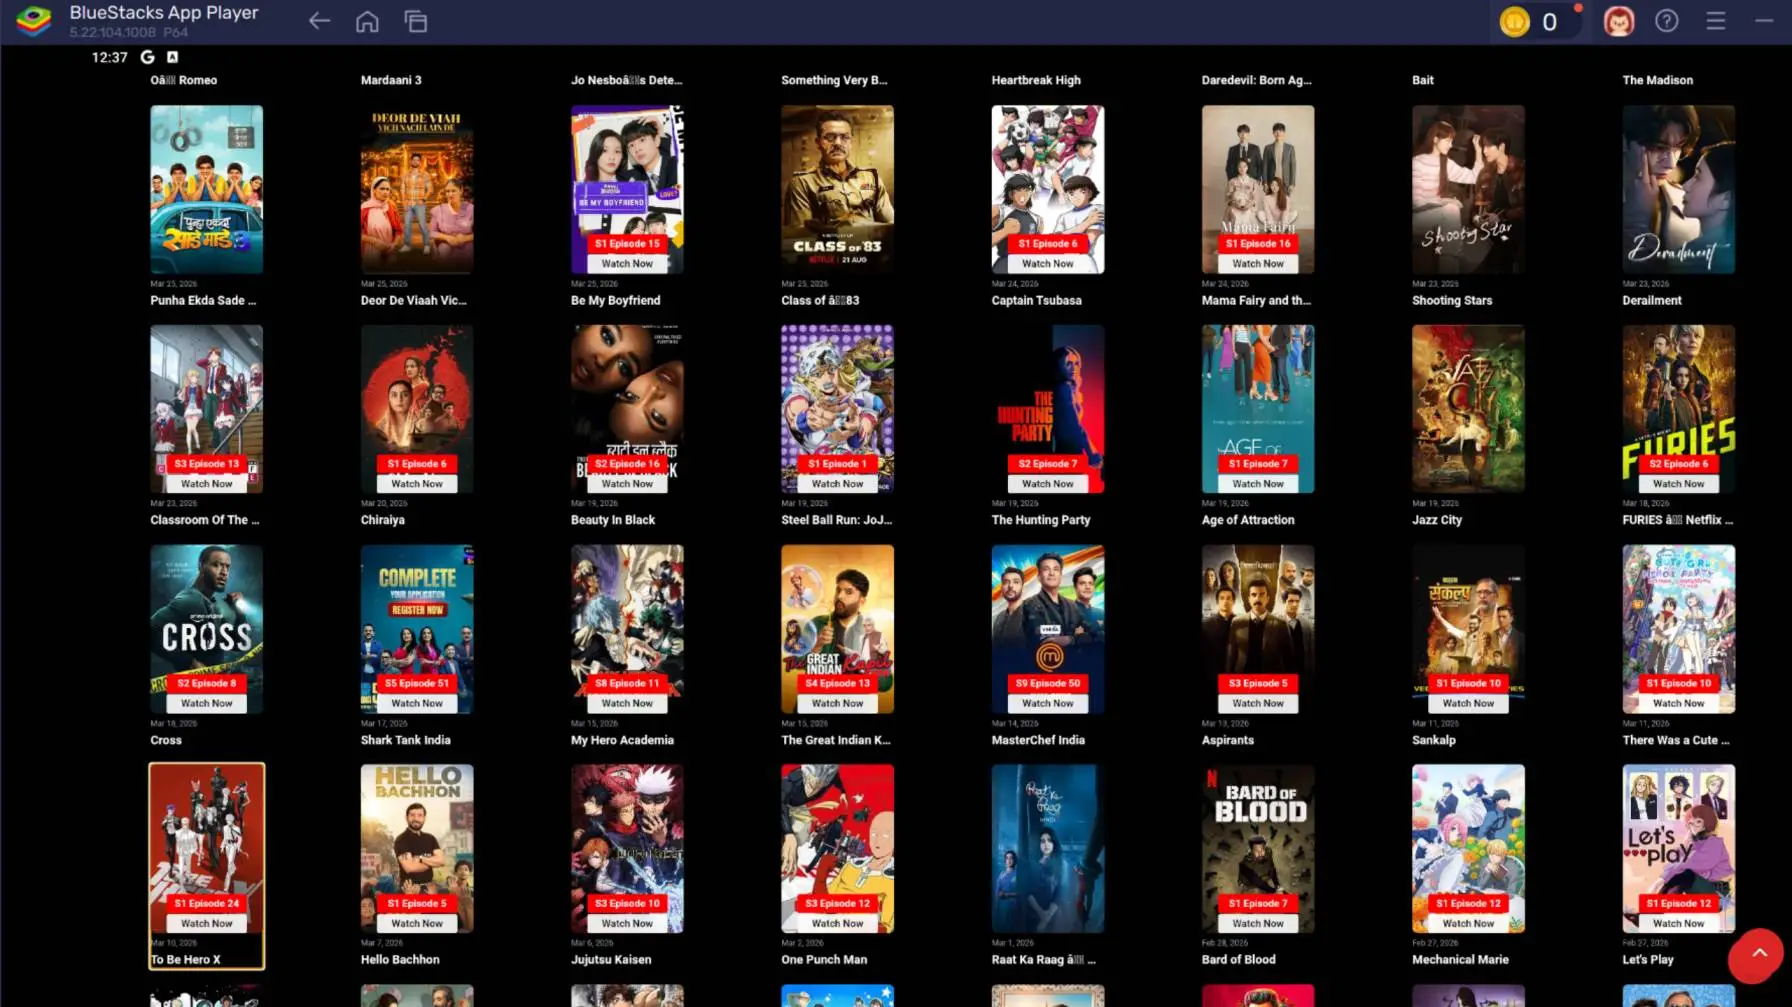
Task: Click the gold coin balance icon
Action: point(1513,20)
